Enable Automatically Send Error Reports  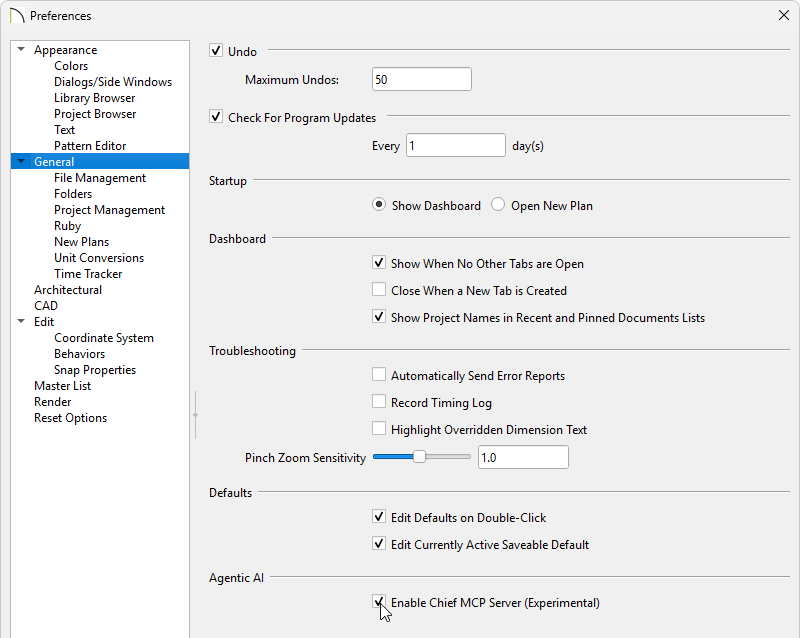379,375
